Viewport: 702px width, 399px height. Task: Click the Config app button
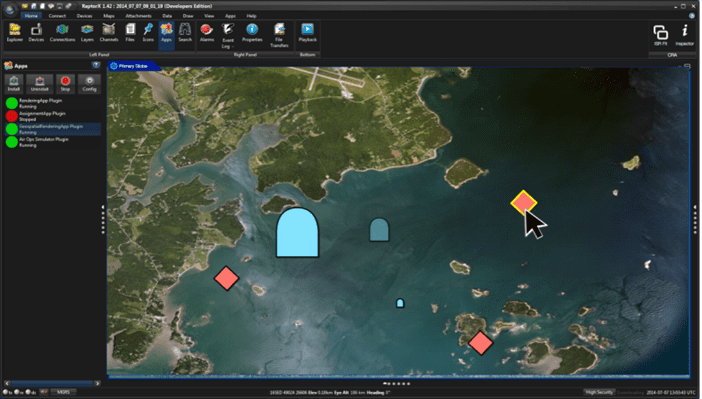89,83
